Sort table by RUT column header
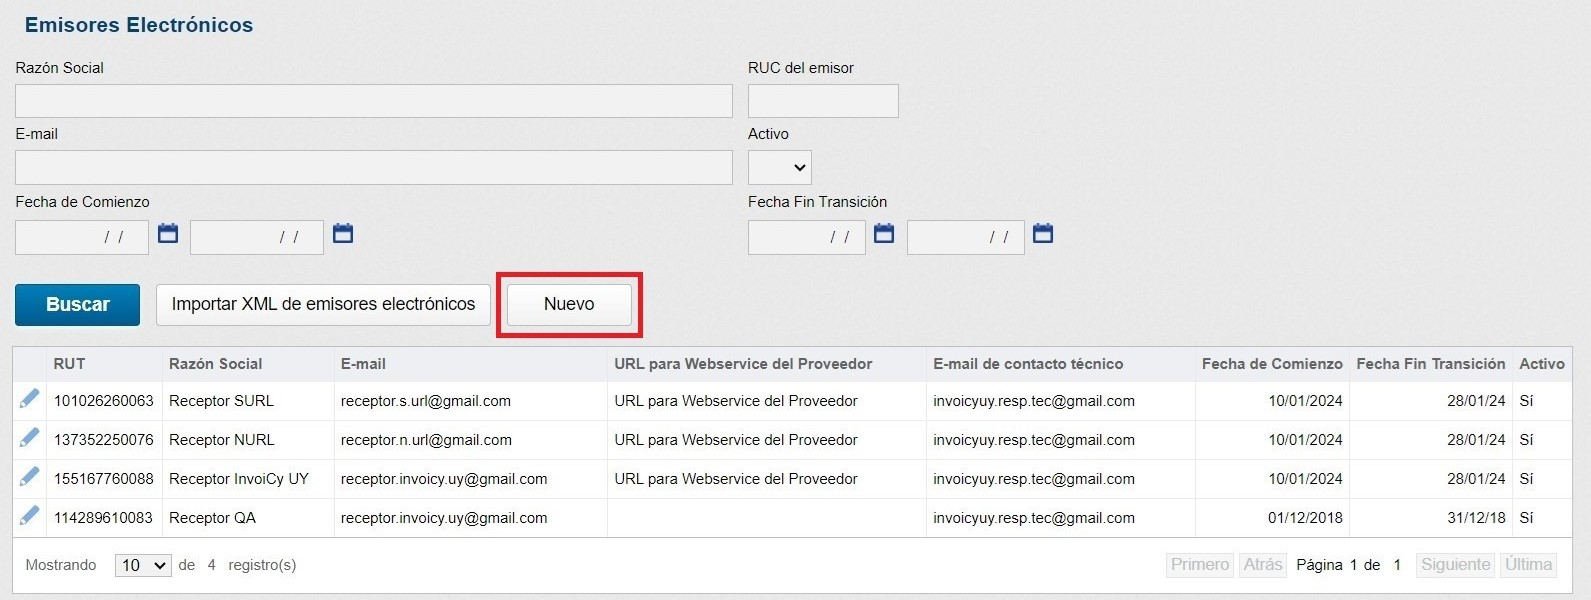This screenshot has width=1591, height=600. (x=69, y=364)
